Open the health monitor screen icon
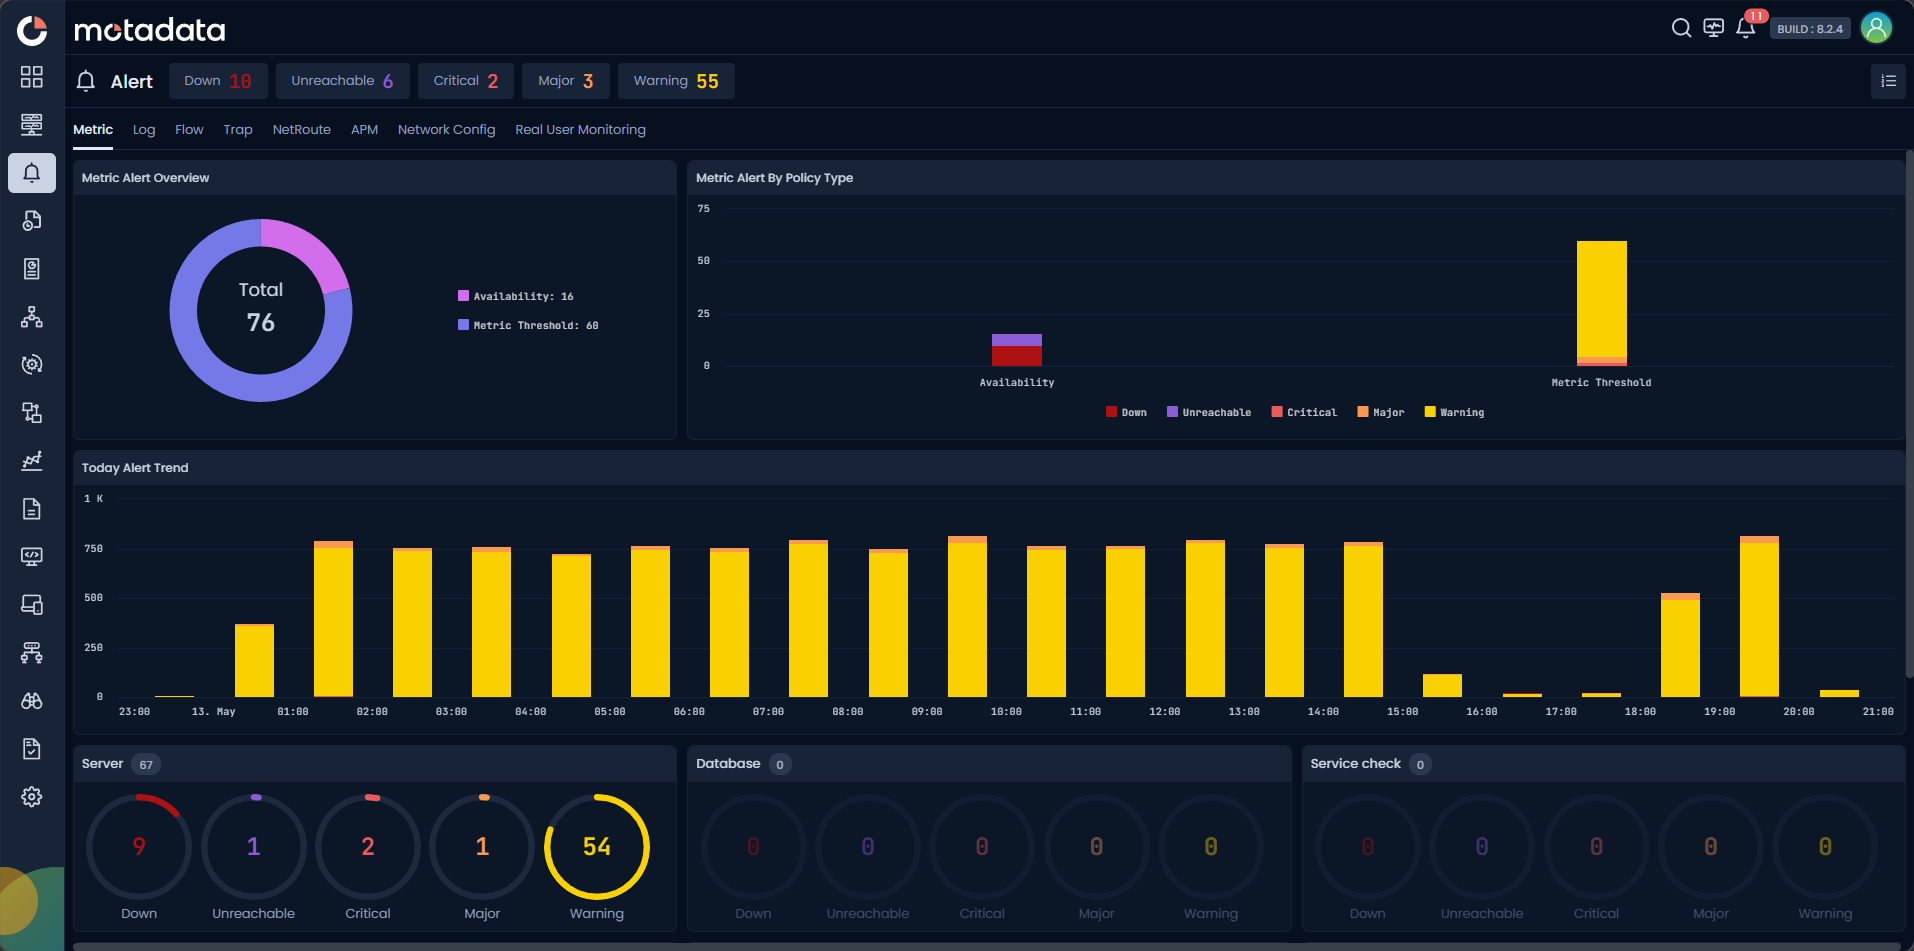The width and height of the screenshot is (1914, 951). tap(1714, 28)
